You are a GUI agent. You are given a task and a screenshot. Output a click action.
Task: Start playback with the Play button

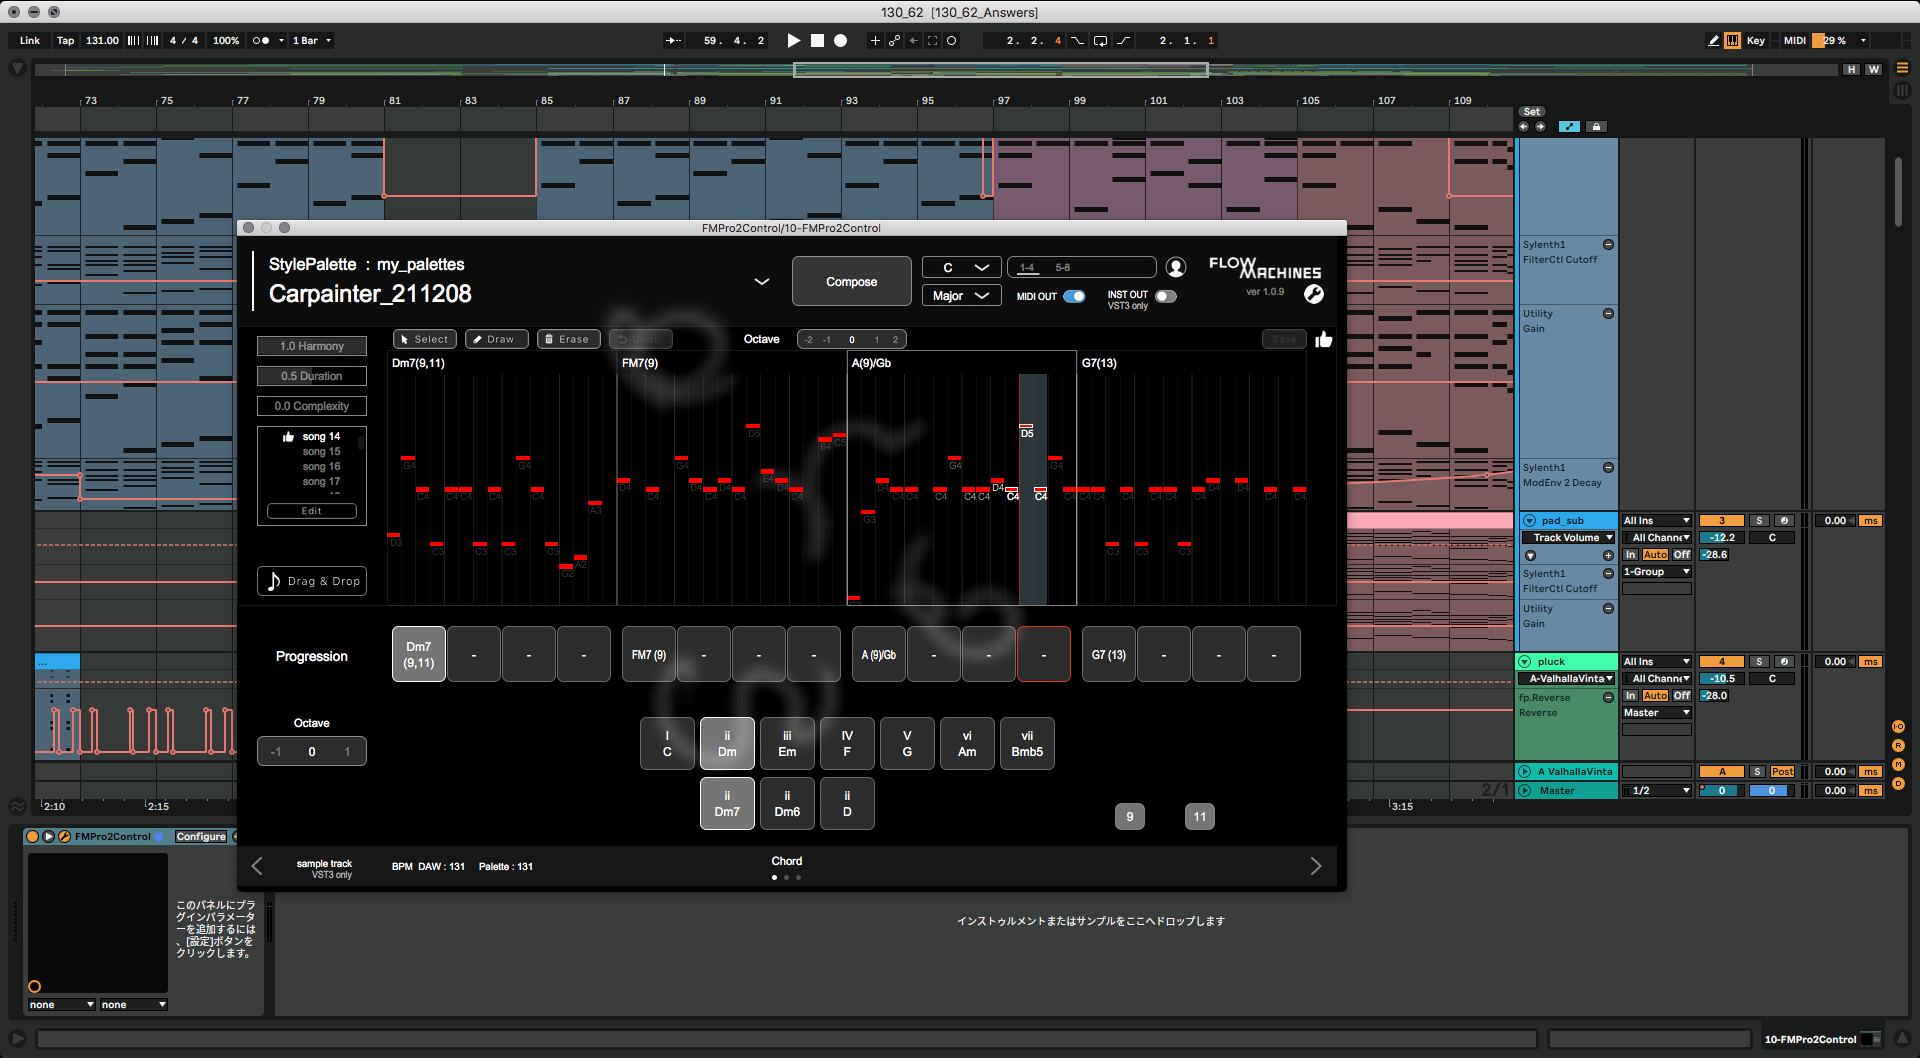[793, 41]
